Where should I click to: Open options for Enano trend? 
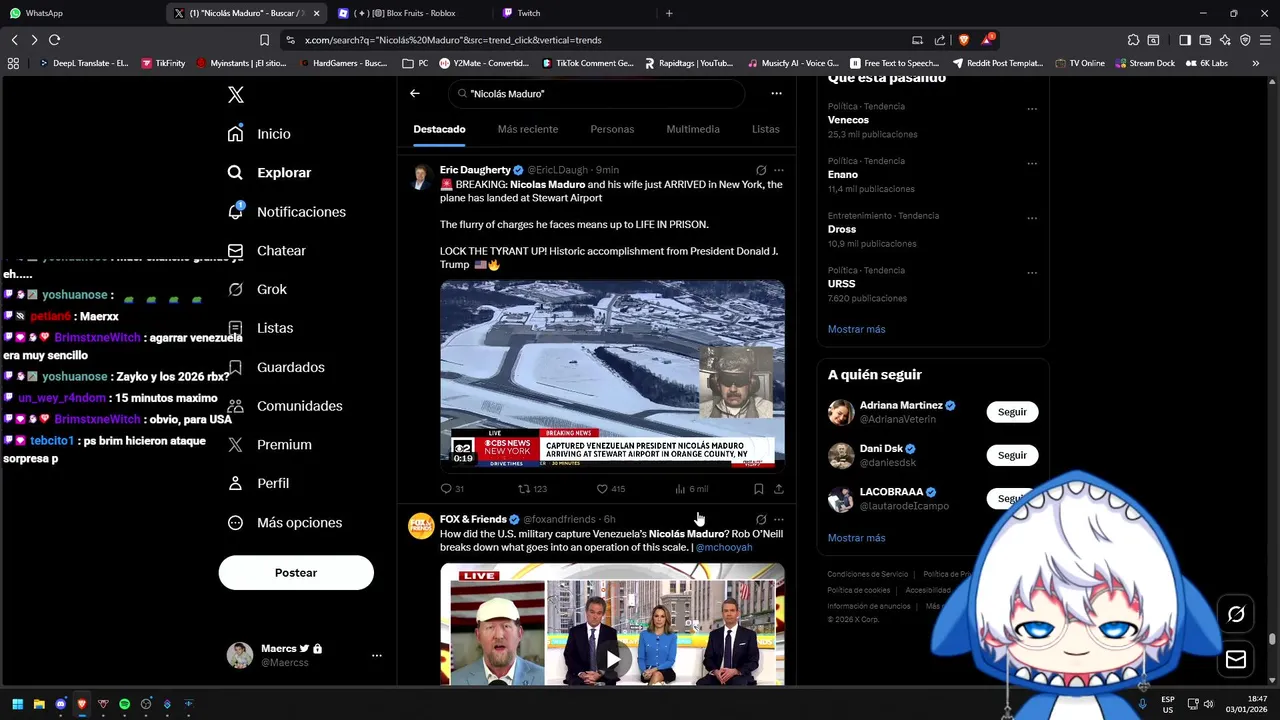click(1032, 163)
